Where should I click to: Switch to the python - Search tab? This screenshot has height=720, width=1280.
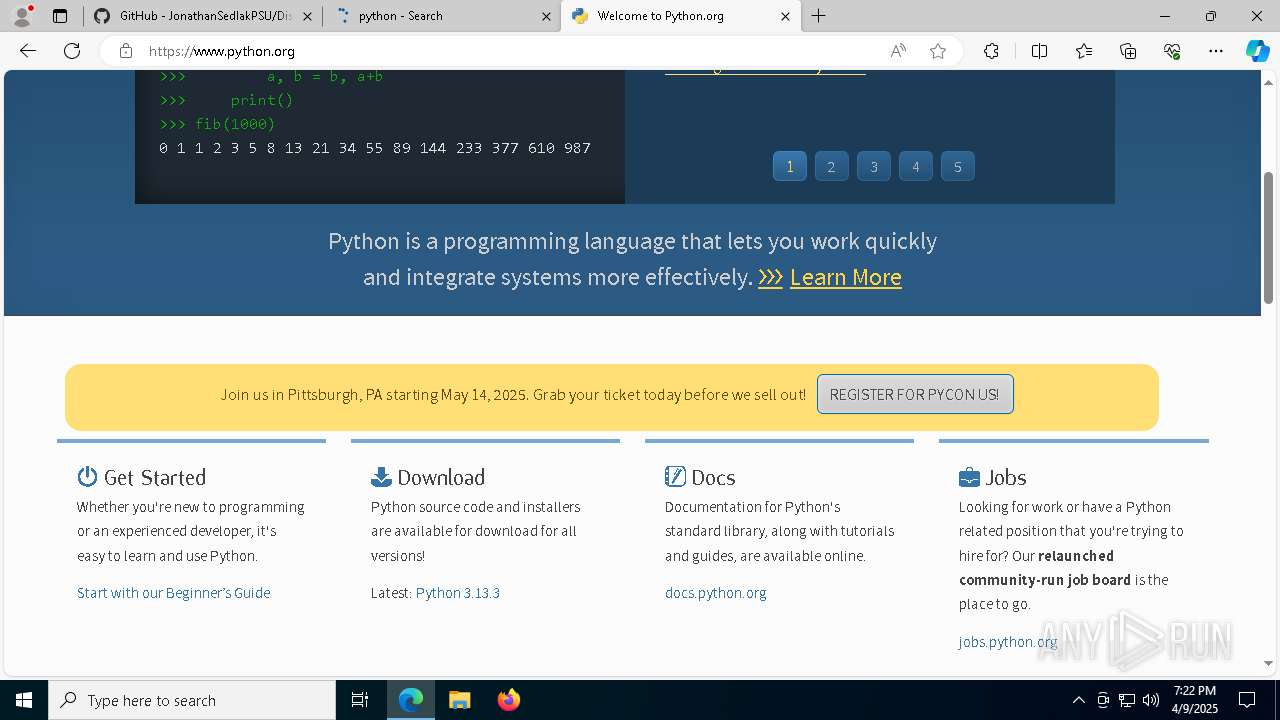tap(441, 16)
